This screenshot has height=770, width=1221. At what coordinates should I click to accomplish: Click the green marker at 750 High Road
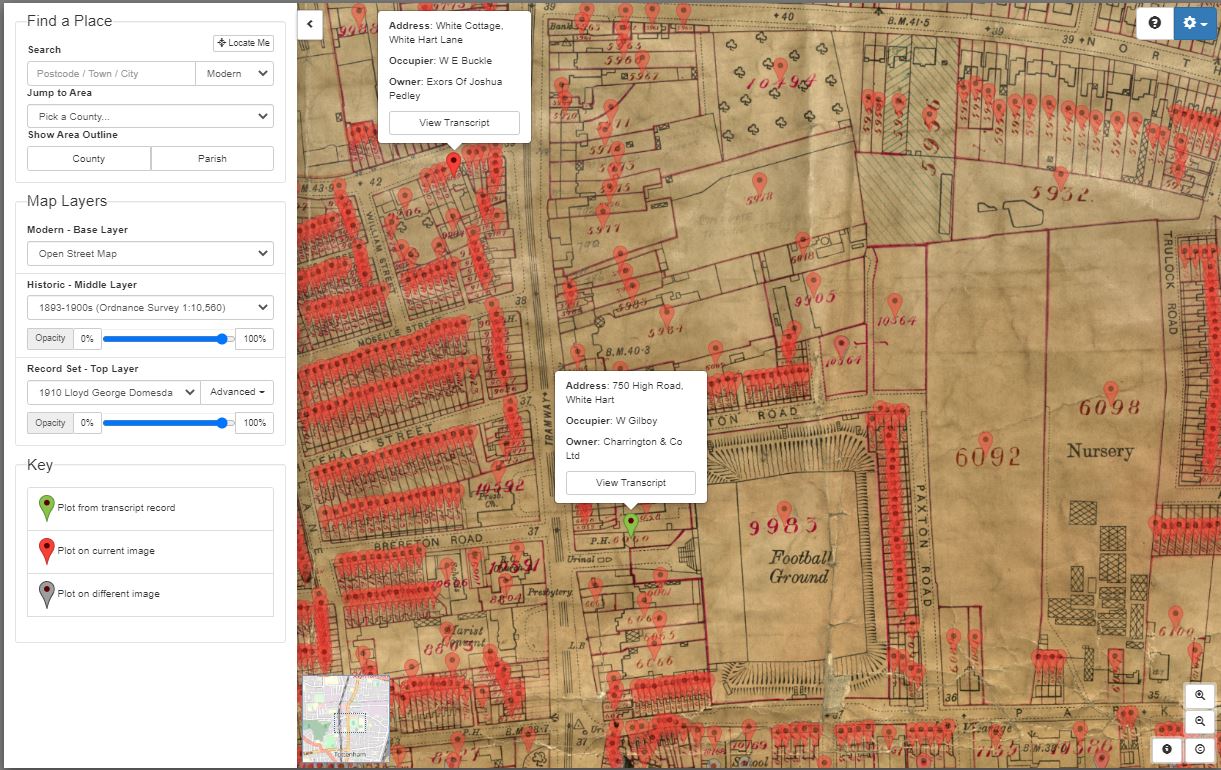[631, 523]
